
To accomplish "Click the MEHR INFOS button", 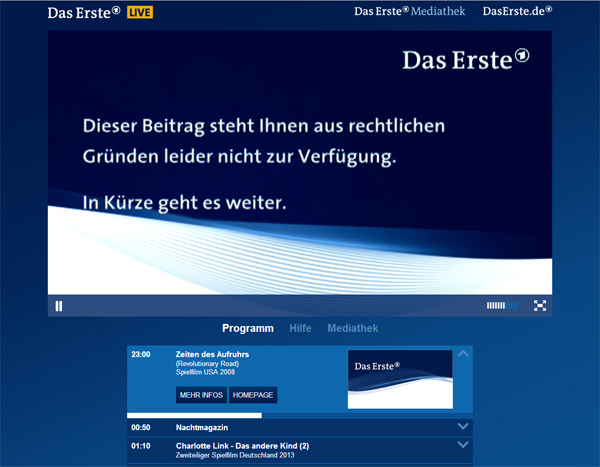I will (201, 395).
